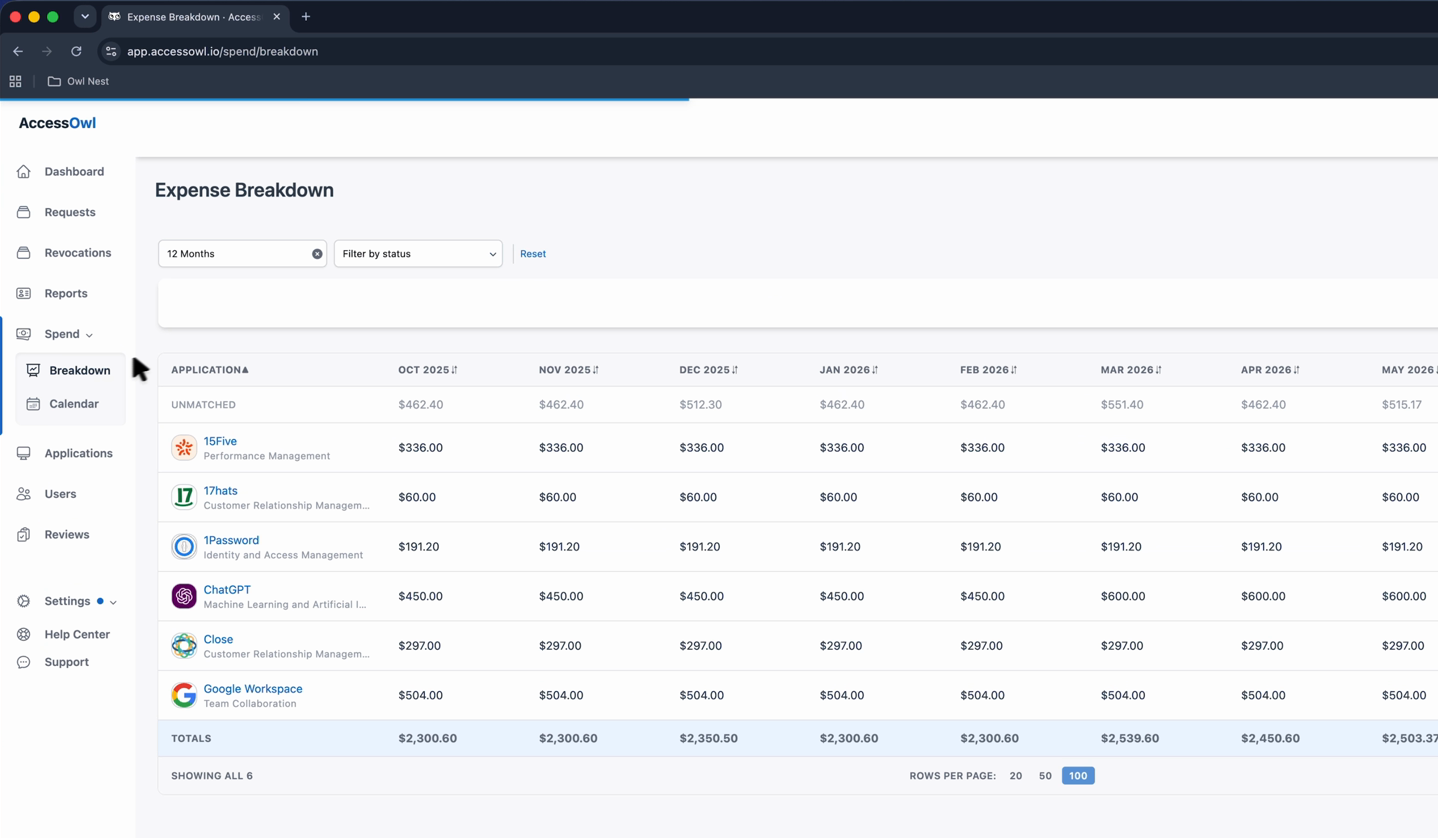Open Revocations in sidebar
This screenshot has height=838, width=1438.
tap(78, 253)
